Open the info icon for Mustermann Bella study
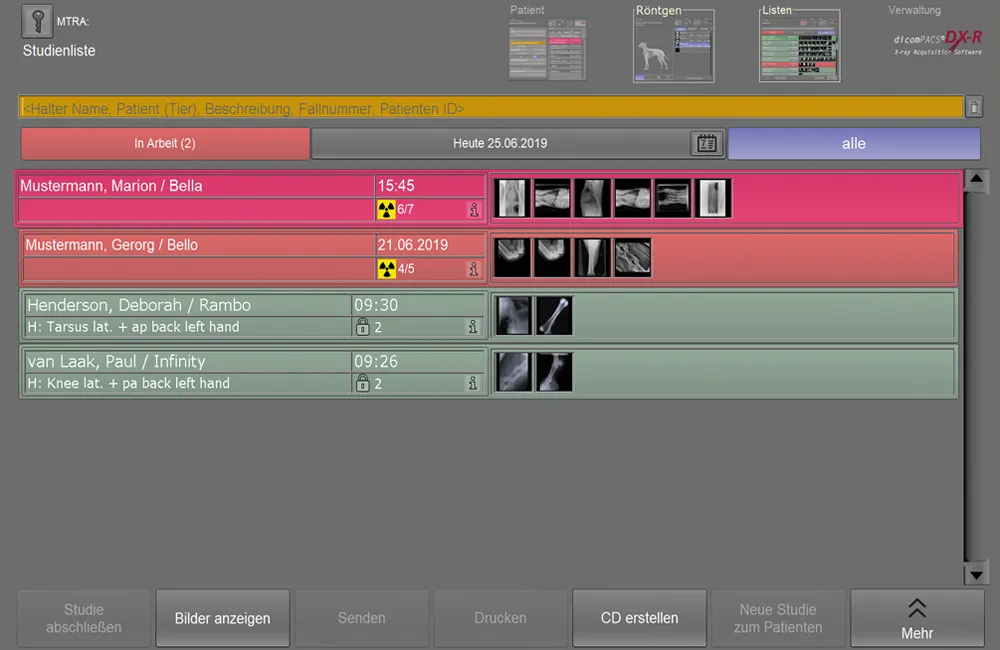This screenshot has height=650, width=1000. (473, 210)
